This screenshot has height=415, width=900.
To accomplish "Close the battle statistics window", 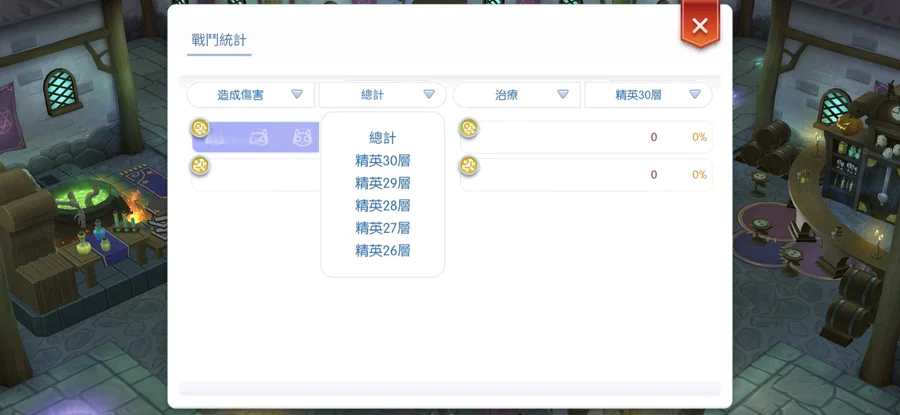I will click(x=700, y=25).
